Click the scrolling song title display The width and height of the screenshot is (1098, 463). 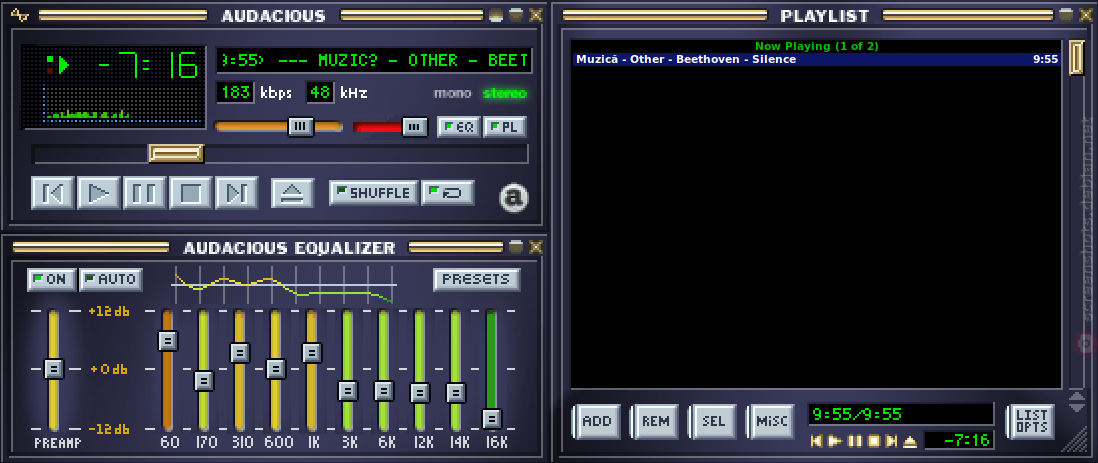[374, 61]
